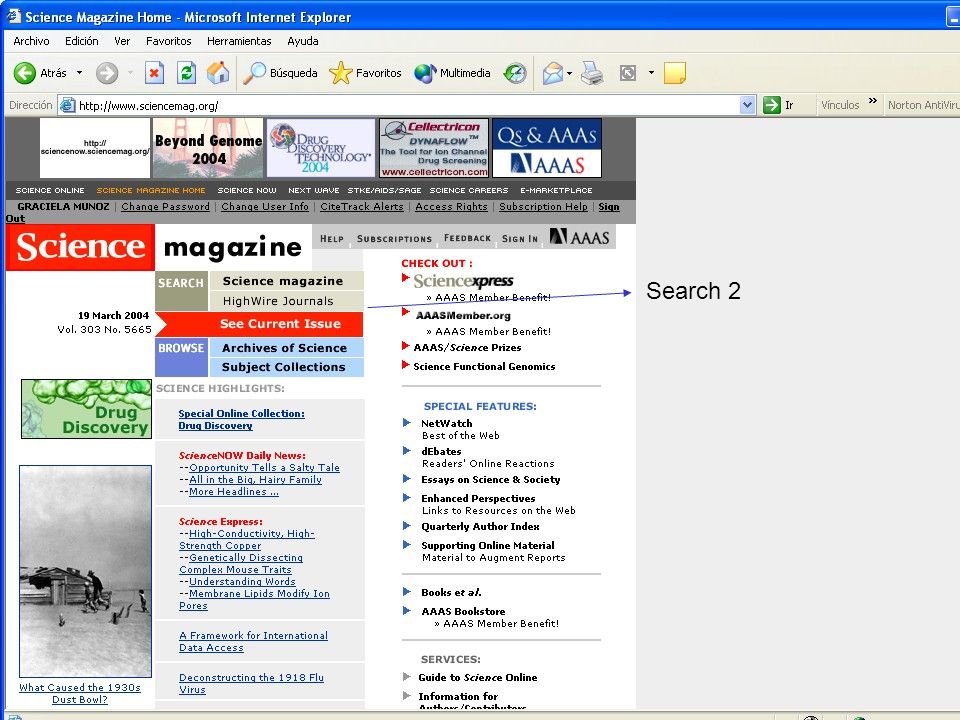Go to Next Wave nav tab
Screen dimensions: 960x720
[x=313, y=190]
